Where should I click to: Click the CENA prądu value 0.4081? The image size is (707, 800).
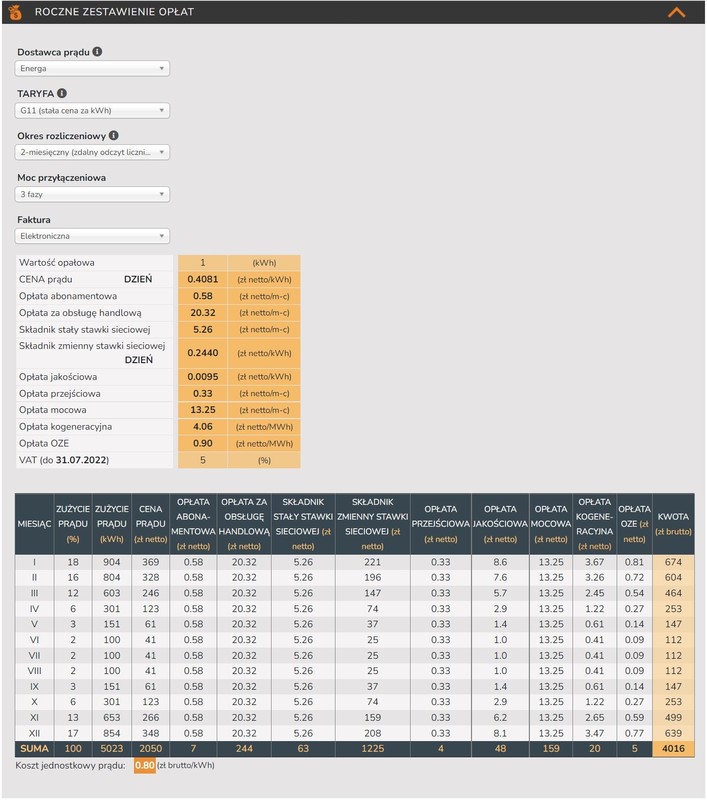point(203,279)
